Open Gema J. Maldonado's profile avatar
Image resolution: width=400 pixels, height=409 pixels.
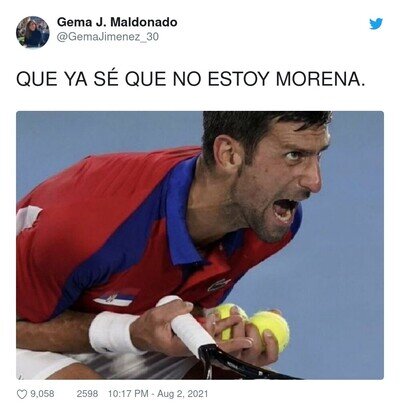[33, 32]
